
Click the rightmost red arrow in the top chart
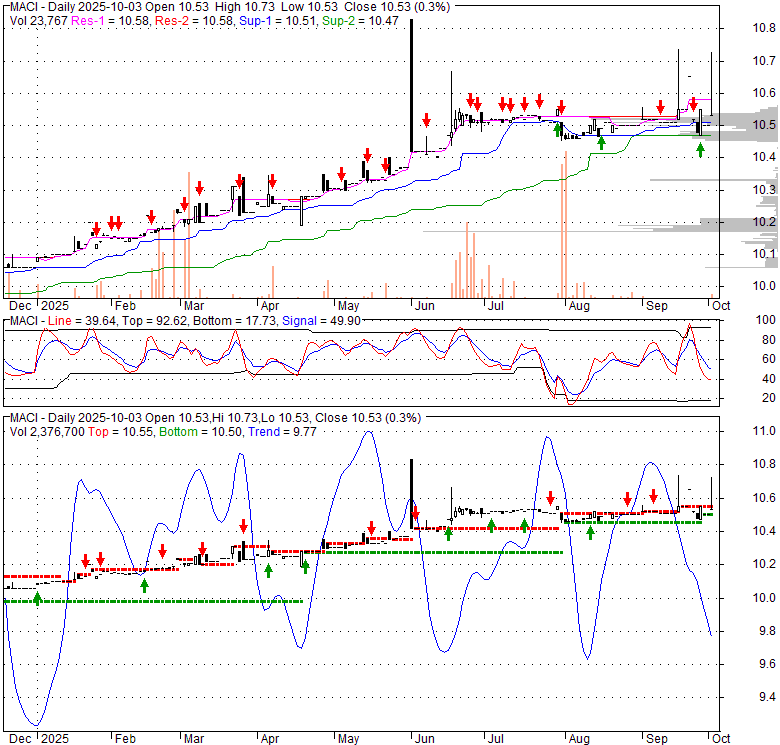(692, 103)
